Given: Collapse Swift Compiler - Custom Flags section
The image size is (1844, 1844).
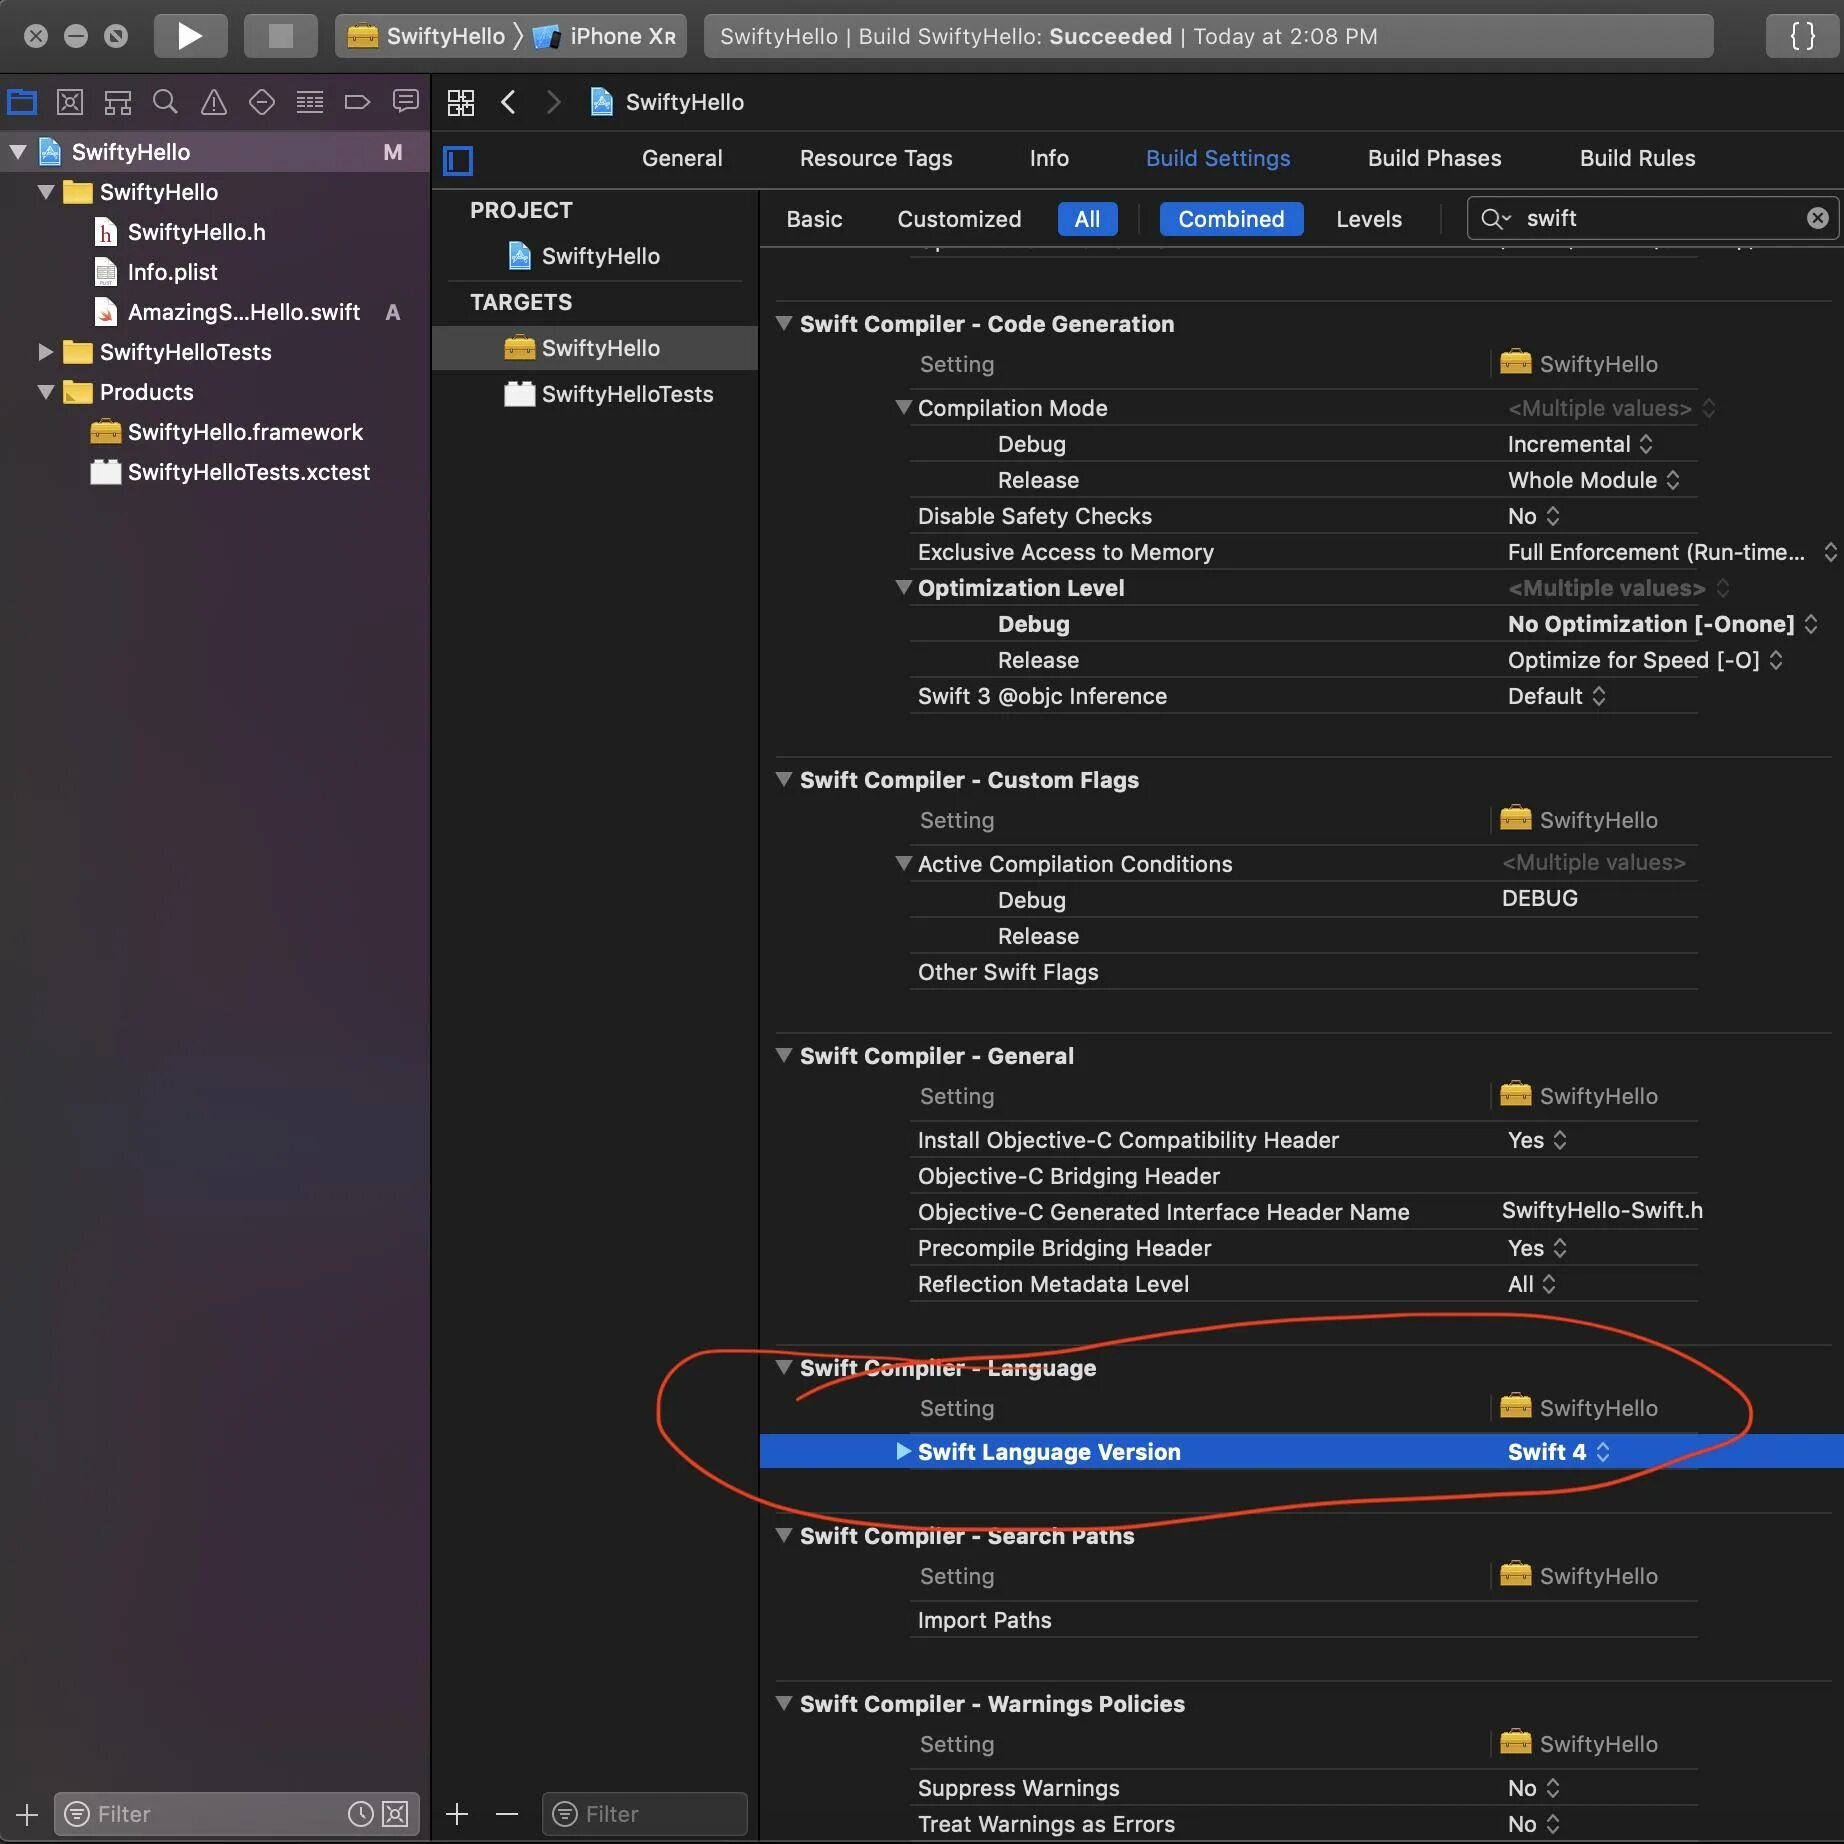Looking at the screenshot, I should pyautogui.click(x=784, y=779).
